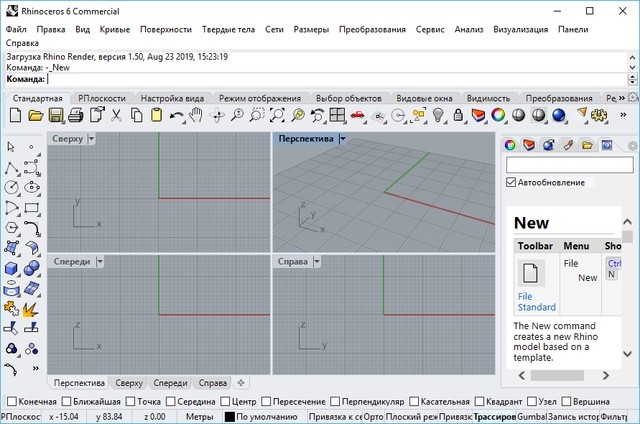Switch to the Режим отображения toolbar tab
The width and height of the screenshot is (640, 424).
point(260,99)
